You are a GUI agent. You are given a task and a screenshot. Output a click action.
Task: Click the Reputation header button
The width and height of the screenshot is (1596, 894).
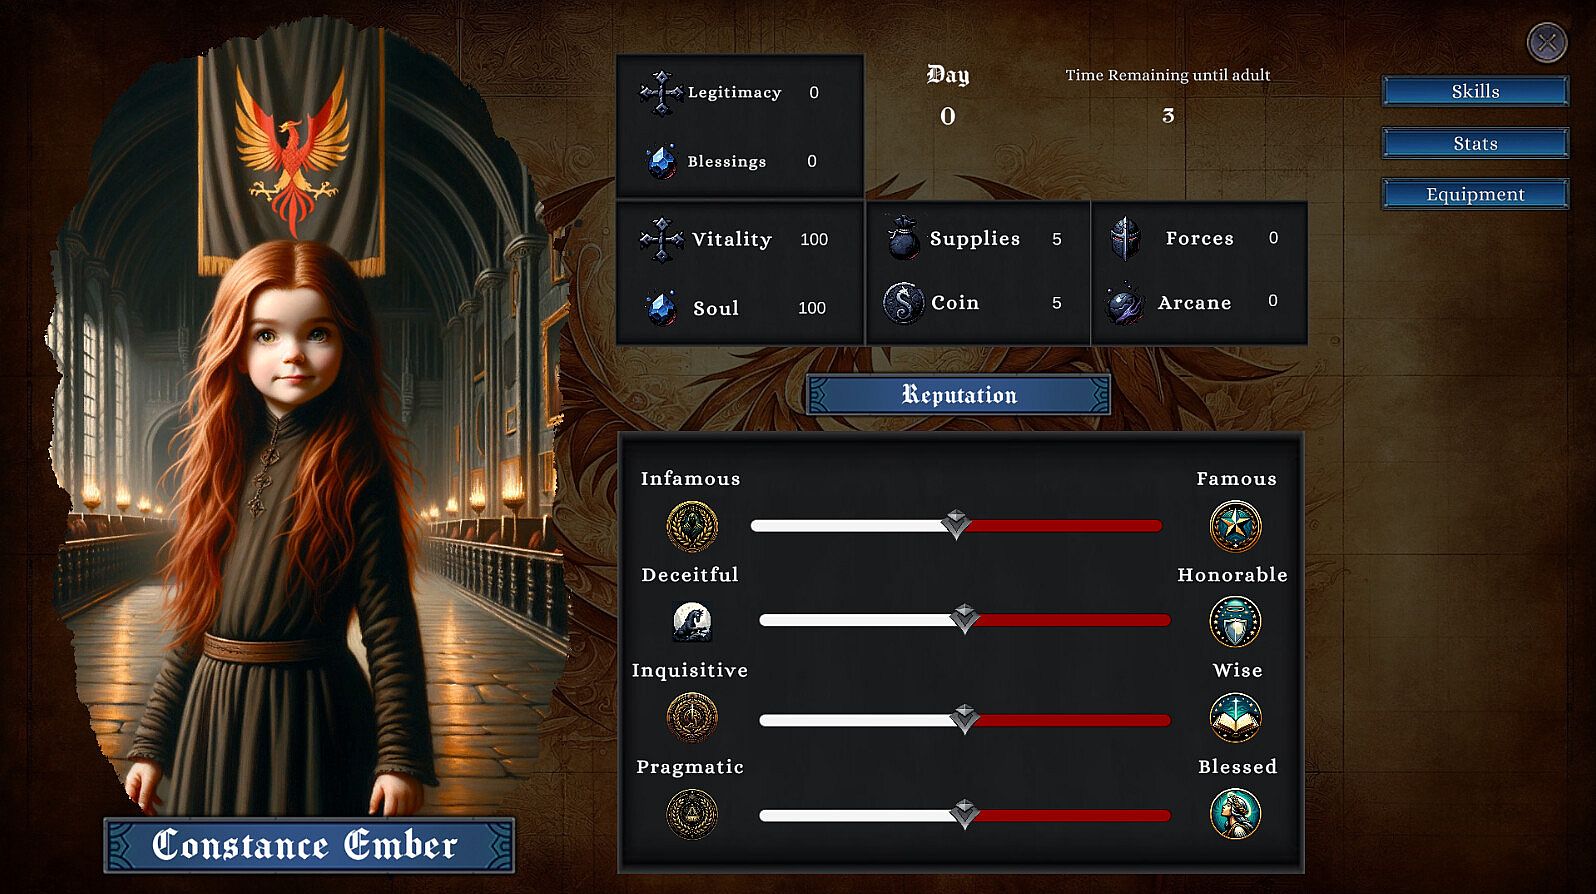[958, 395]
